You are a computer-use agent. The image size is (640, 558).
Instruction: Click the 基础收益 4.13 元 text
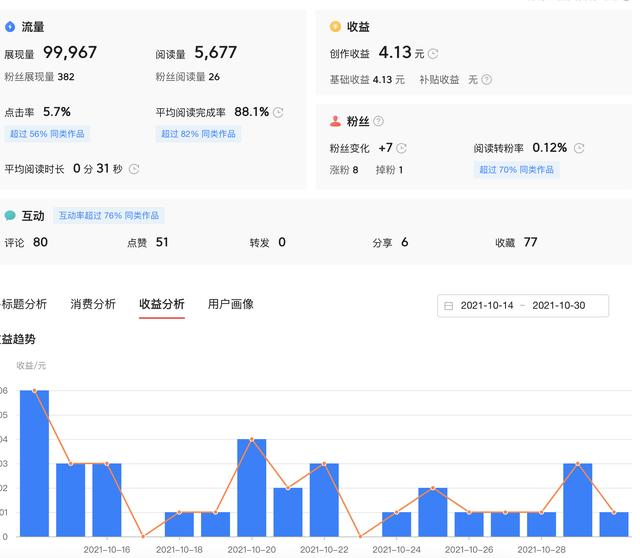click(x=367, y=80)
